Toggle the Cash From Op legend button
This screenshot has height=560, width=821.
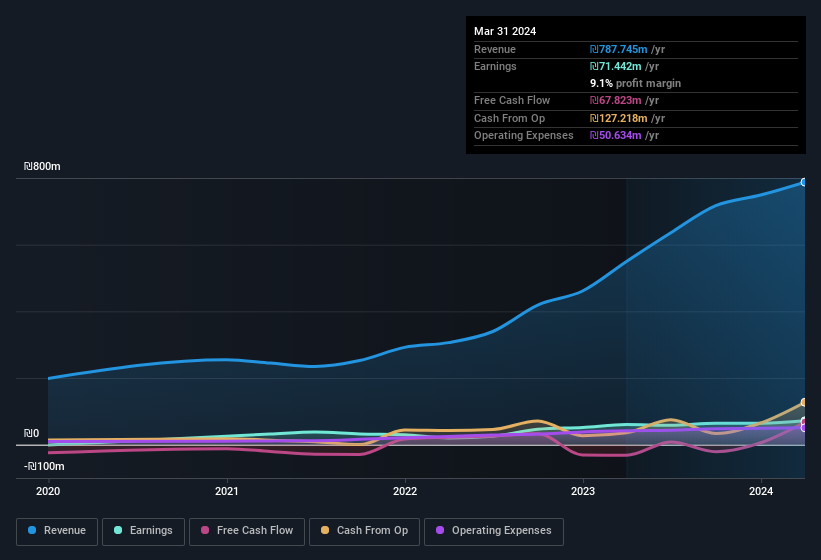(x=364, y=531)
